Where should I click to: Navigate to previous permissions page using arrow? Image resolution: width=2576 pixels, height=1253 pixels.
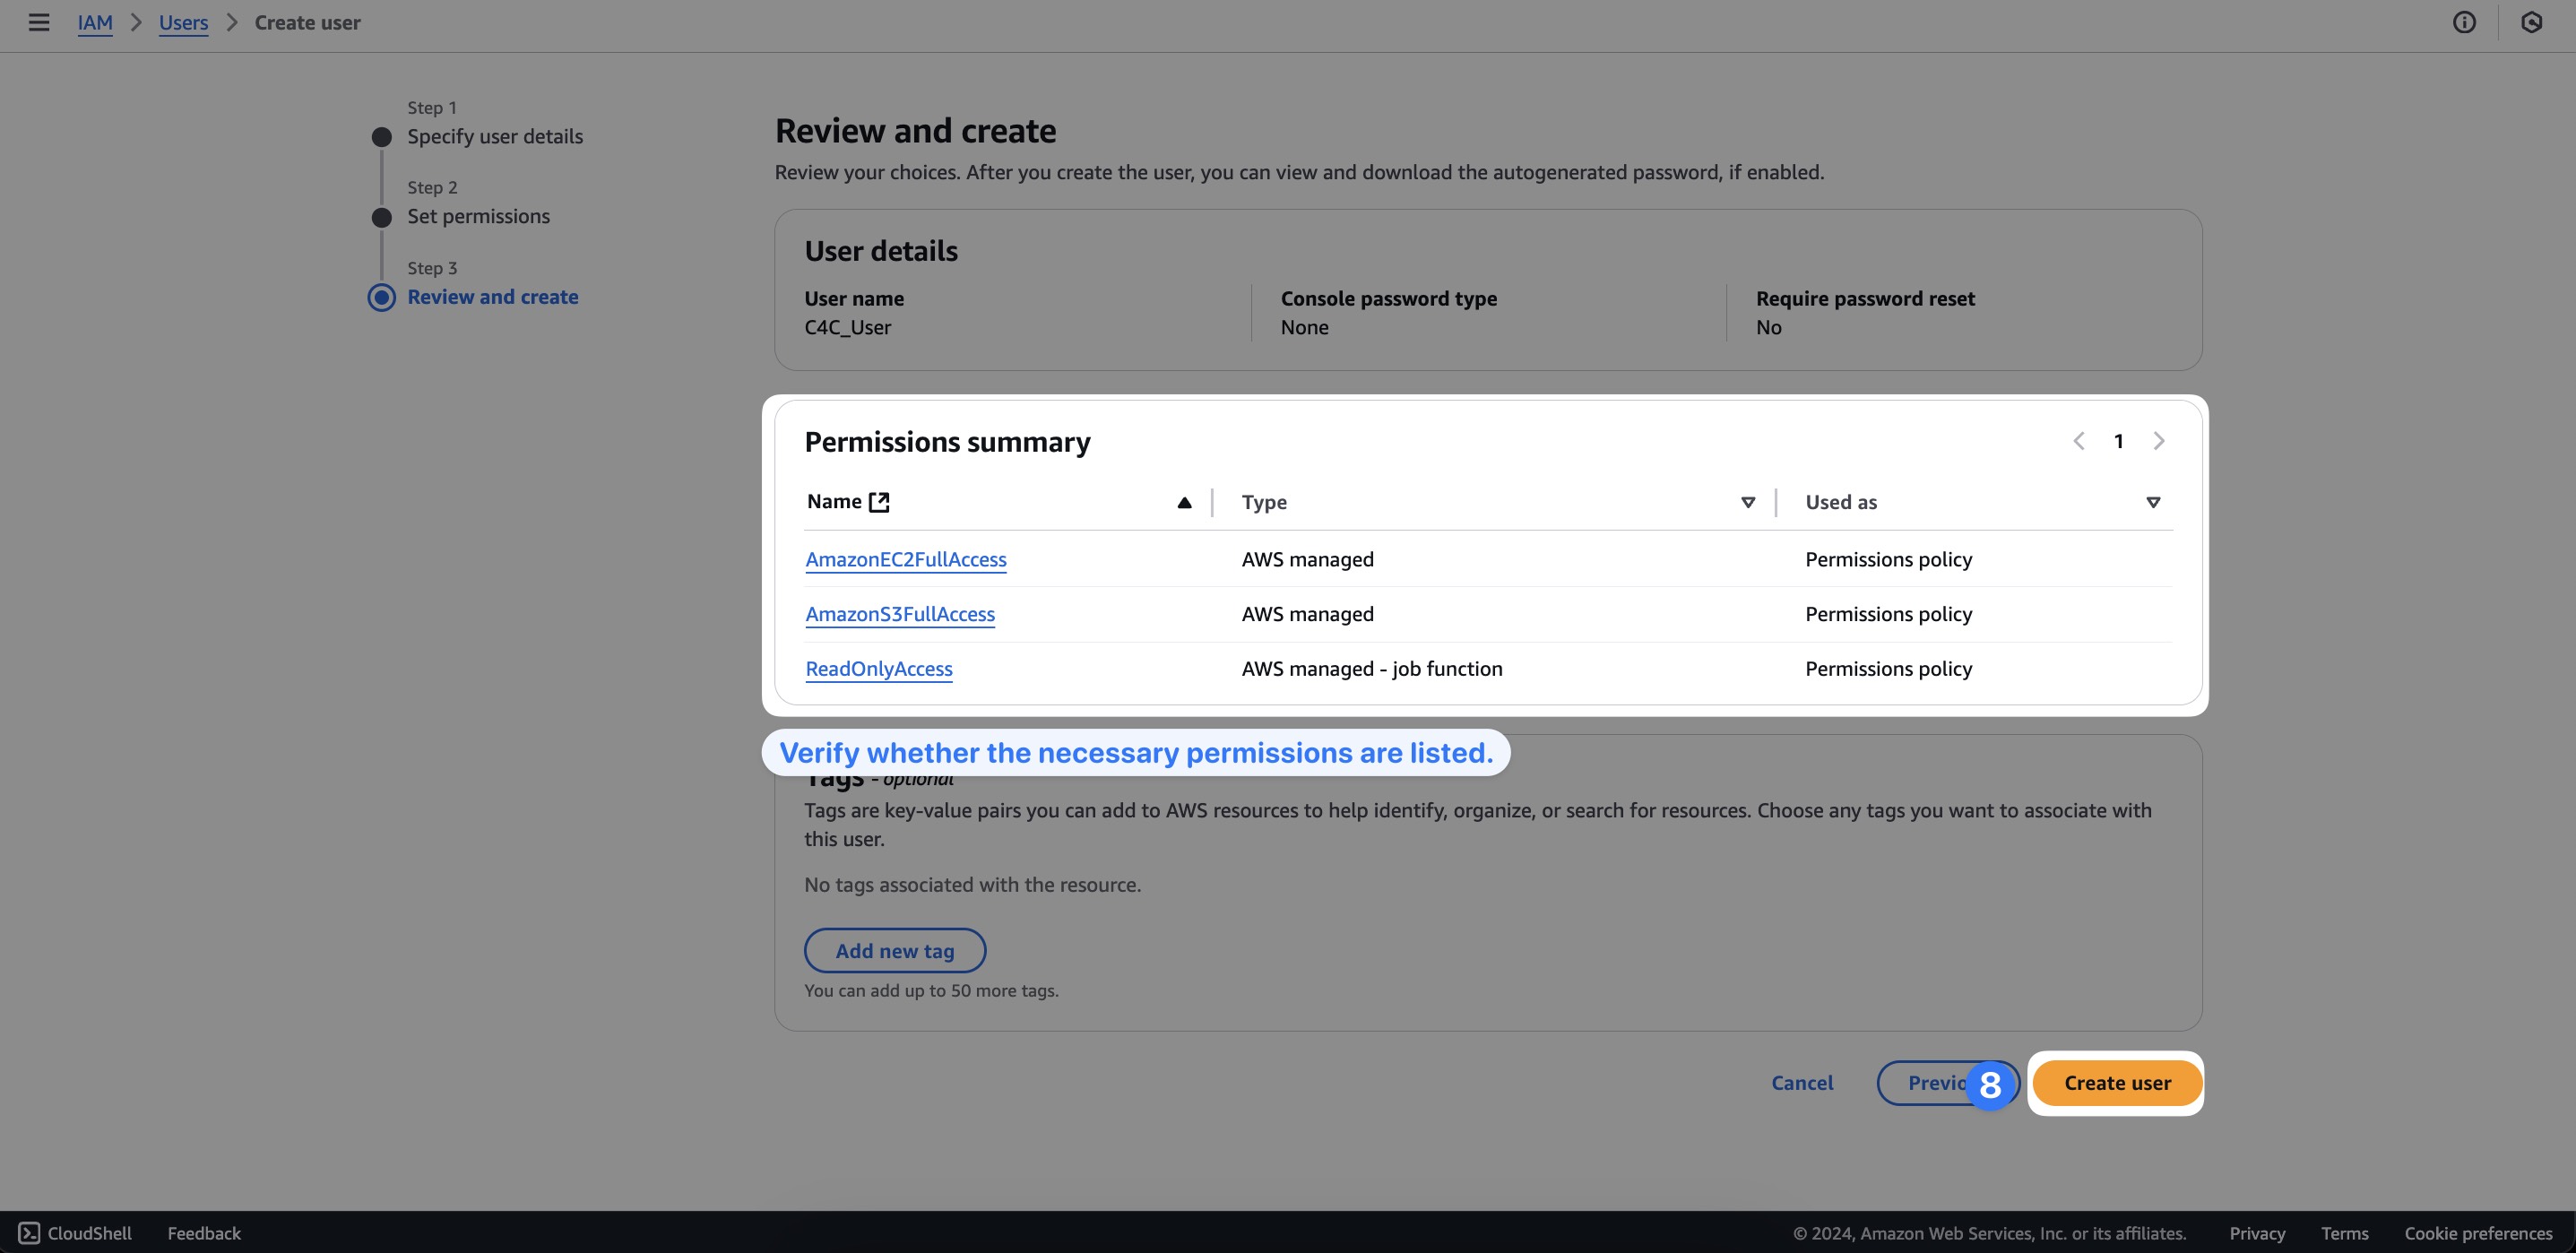2077,442
